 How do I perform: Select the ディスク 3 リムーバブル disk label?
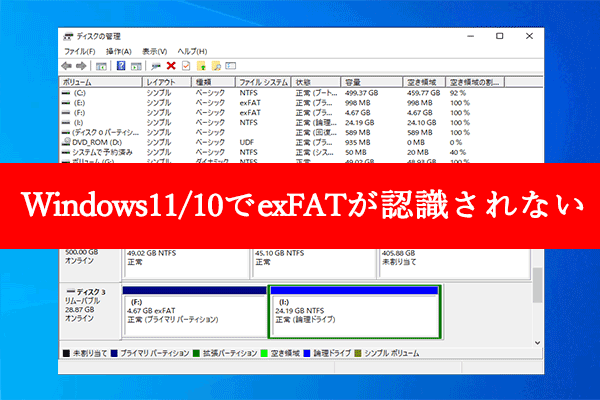90,311
